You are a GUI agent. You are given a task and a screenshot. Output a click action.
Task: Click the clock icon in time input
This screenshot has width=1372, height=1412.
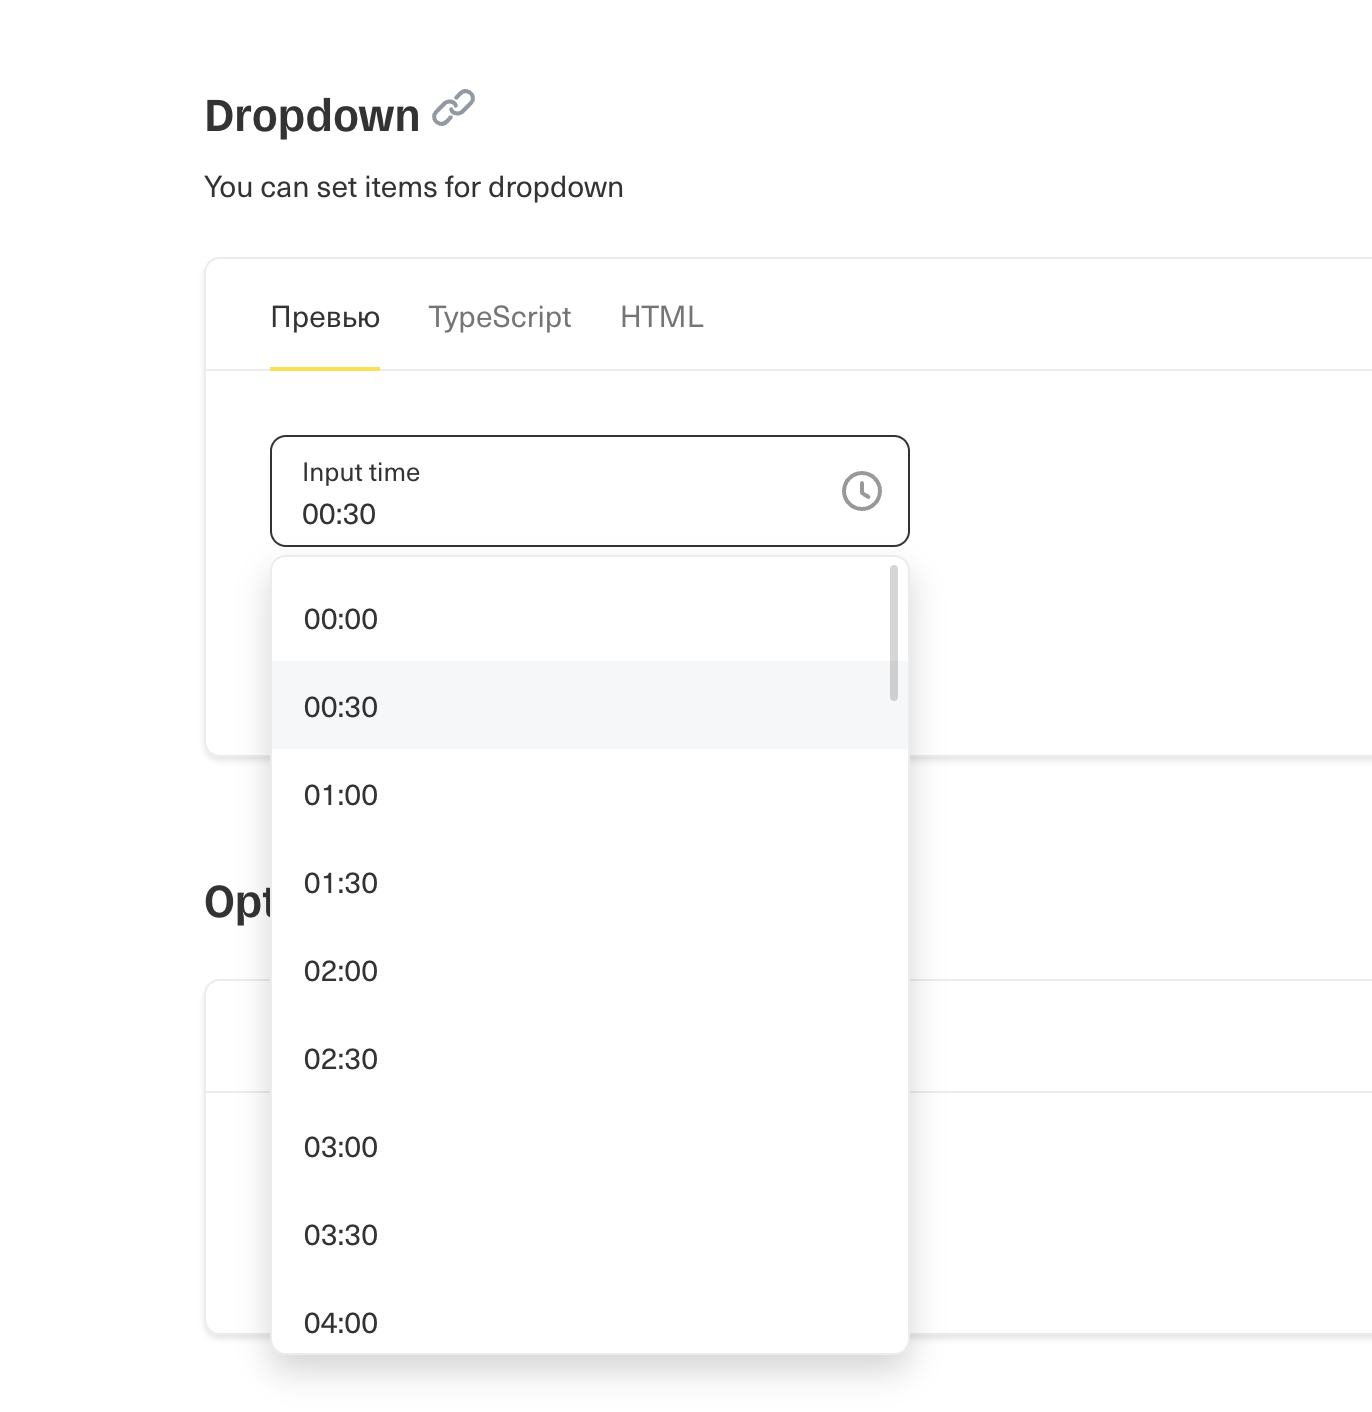coord(861,491)
